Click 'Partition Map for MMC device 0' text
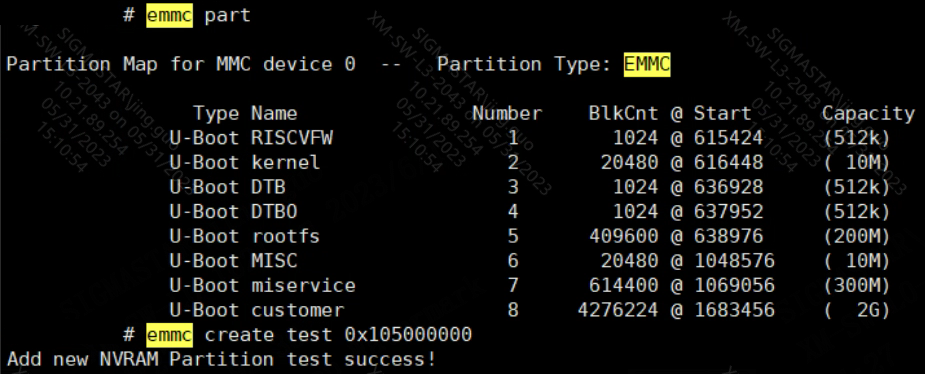The width and height of the screenshot is (925, 374). (x=181, y=64)
